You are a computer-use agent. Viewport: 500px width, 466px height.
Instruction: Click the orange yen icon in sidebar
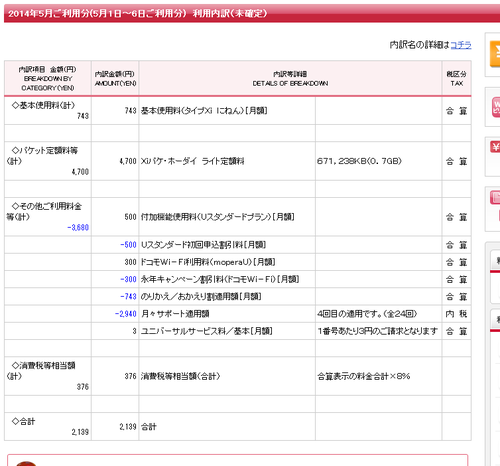click(x=495, y=54)
